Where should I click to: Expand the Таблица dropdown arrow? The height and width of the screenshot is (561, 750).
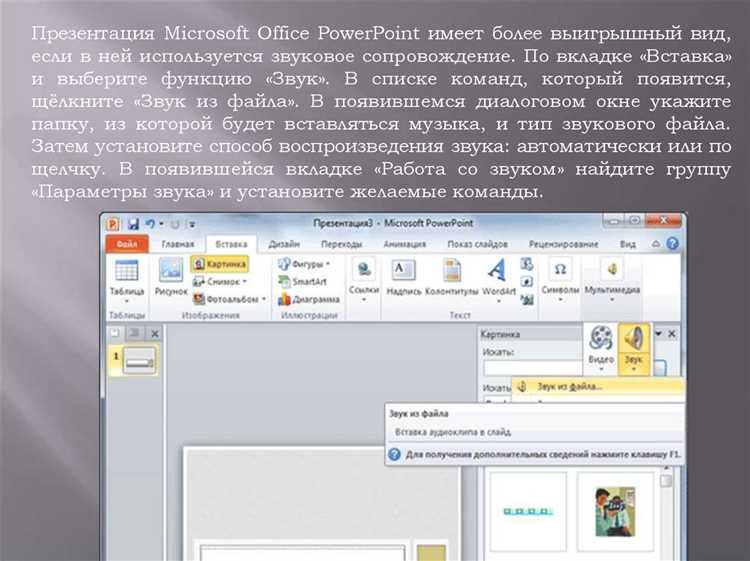[x=127, y=301]
